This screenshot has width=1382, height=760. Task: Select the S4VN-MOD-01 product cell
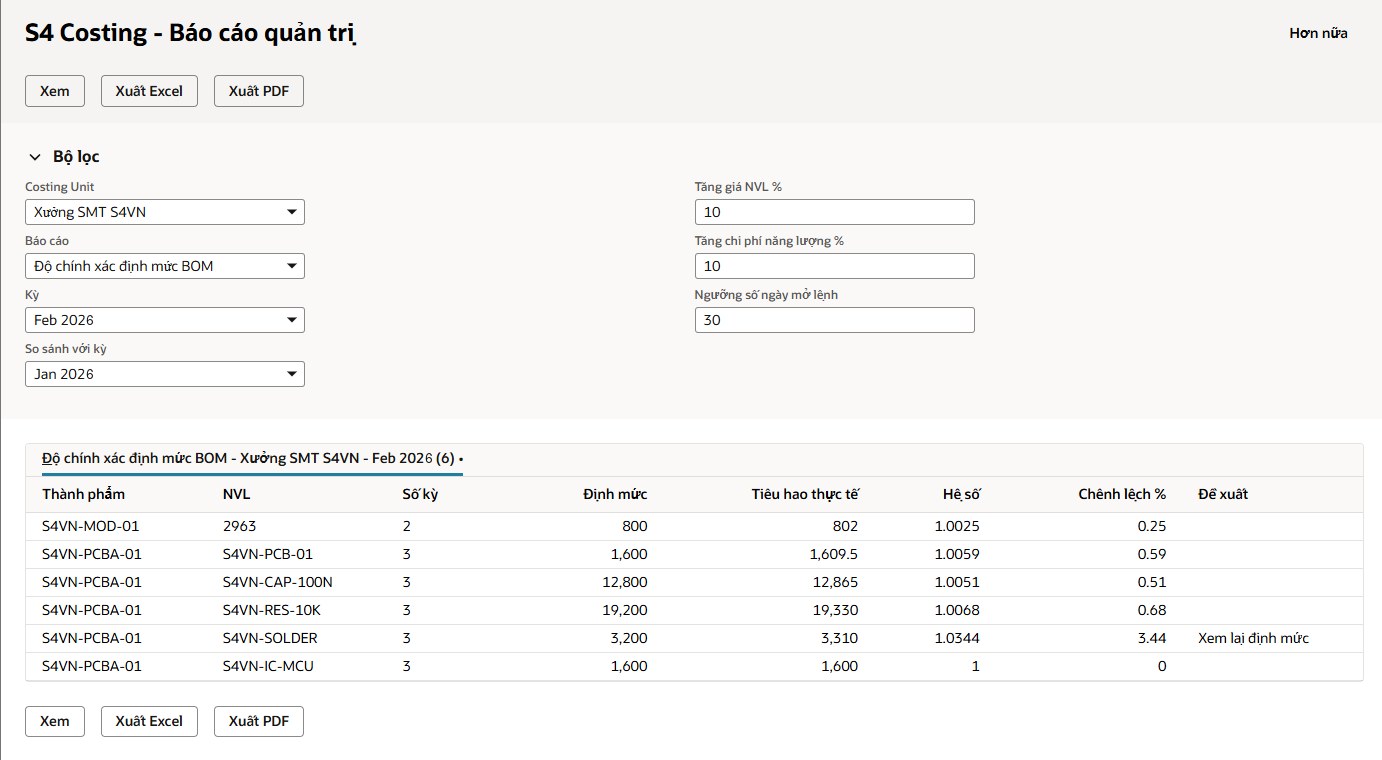(x=91, y=526)
